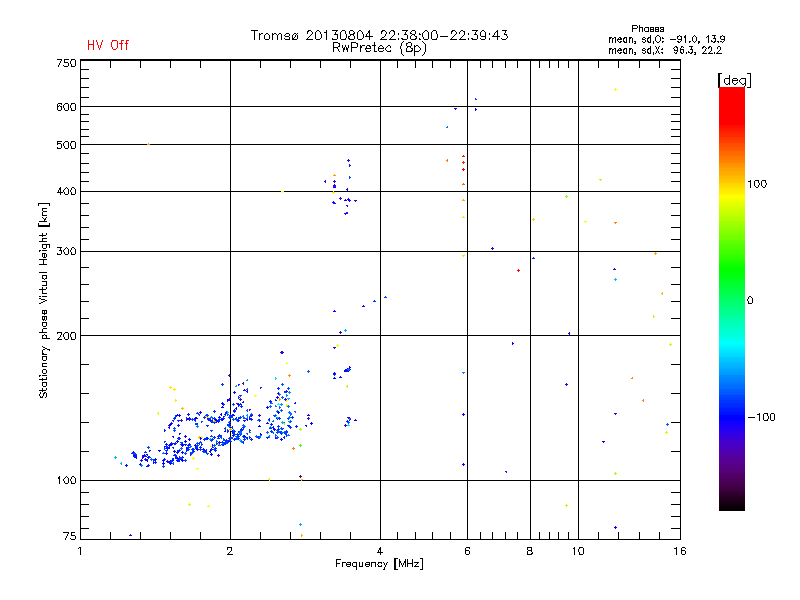Click the colorbar tick label "-100"

pos(761,417)
